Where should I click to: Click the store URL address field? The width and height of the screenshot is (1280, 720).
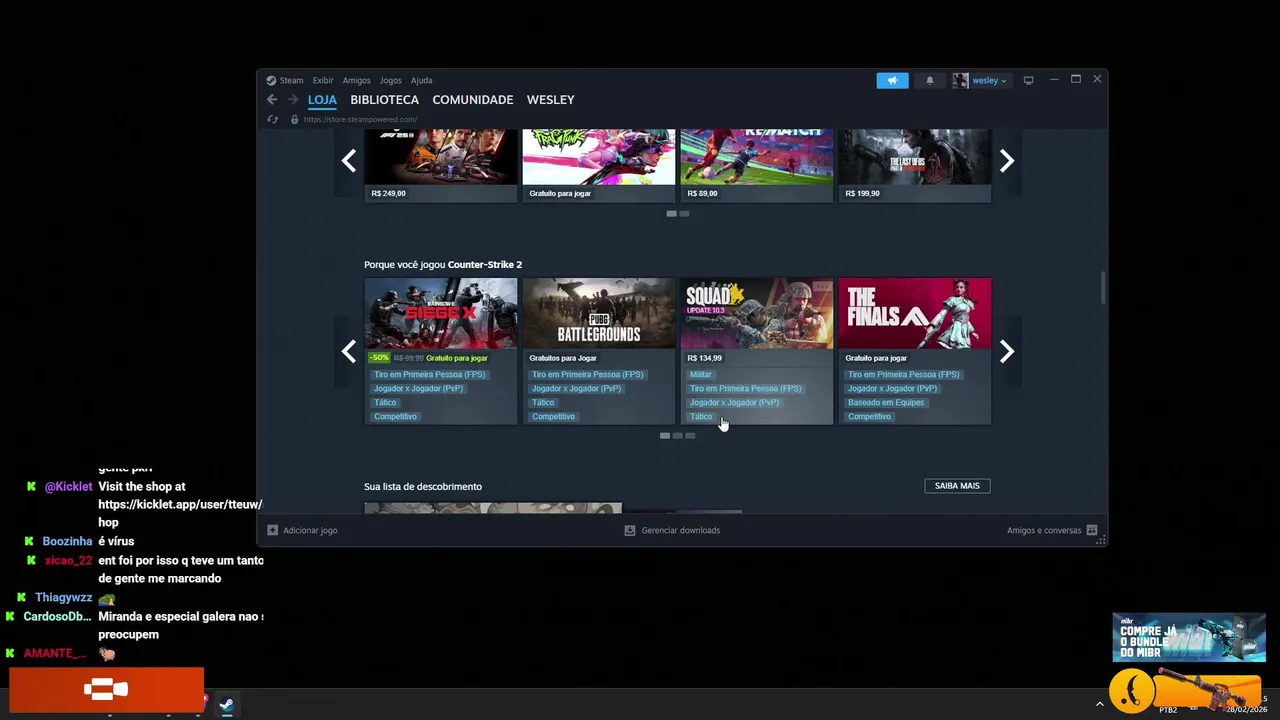(x=360, y=119)
